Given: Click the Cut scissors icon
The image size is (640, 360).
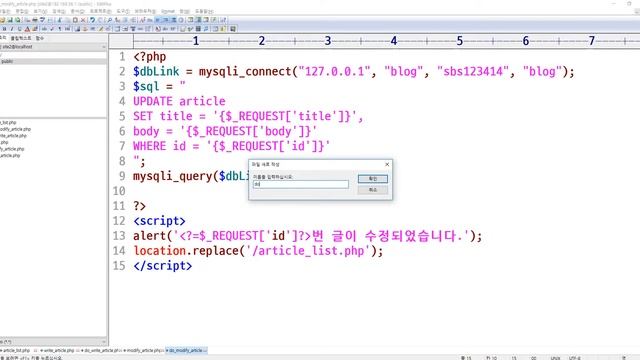Looking at the screenshot, I should (x=59, y=20).
